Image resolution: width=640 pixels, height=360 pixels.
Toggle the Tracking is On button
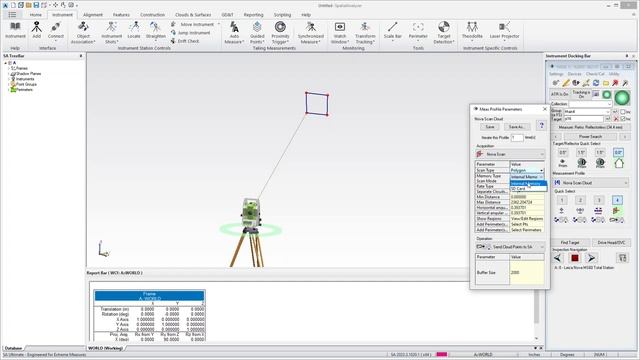(x=581, y=94)
